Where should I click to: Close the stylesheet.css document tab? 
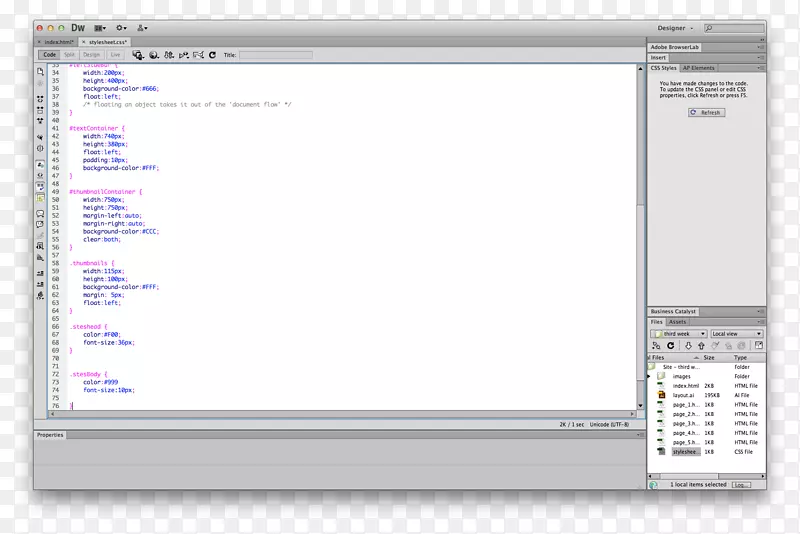[84, 42]
